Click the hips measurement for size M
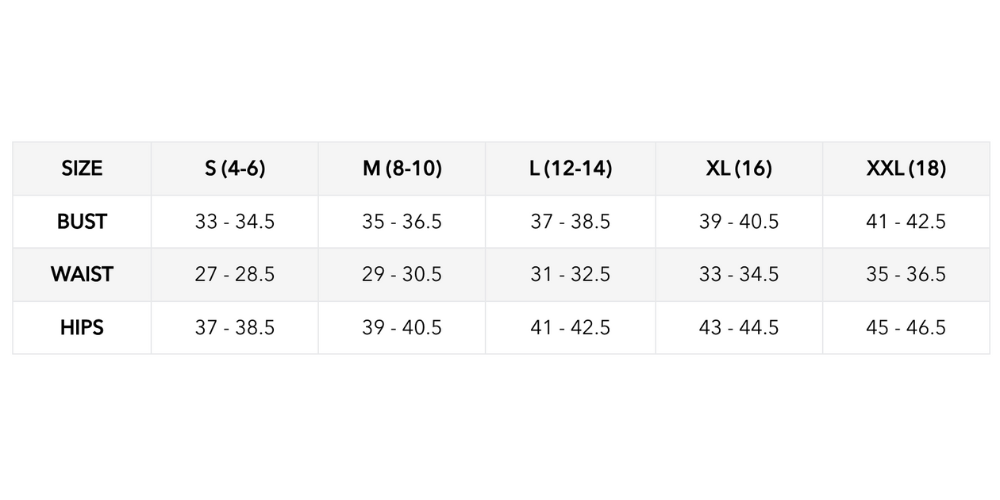Screen dimensions: 1000x500 pyautogui.click(x=402, y=328)
